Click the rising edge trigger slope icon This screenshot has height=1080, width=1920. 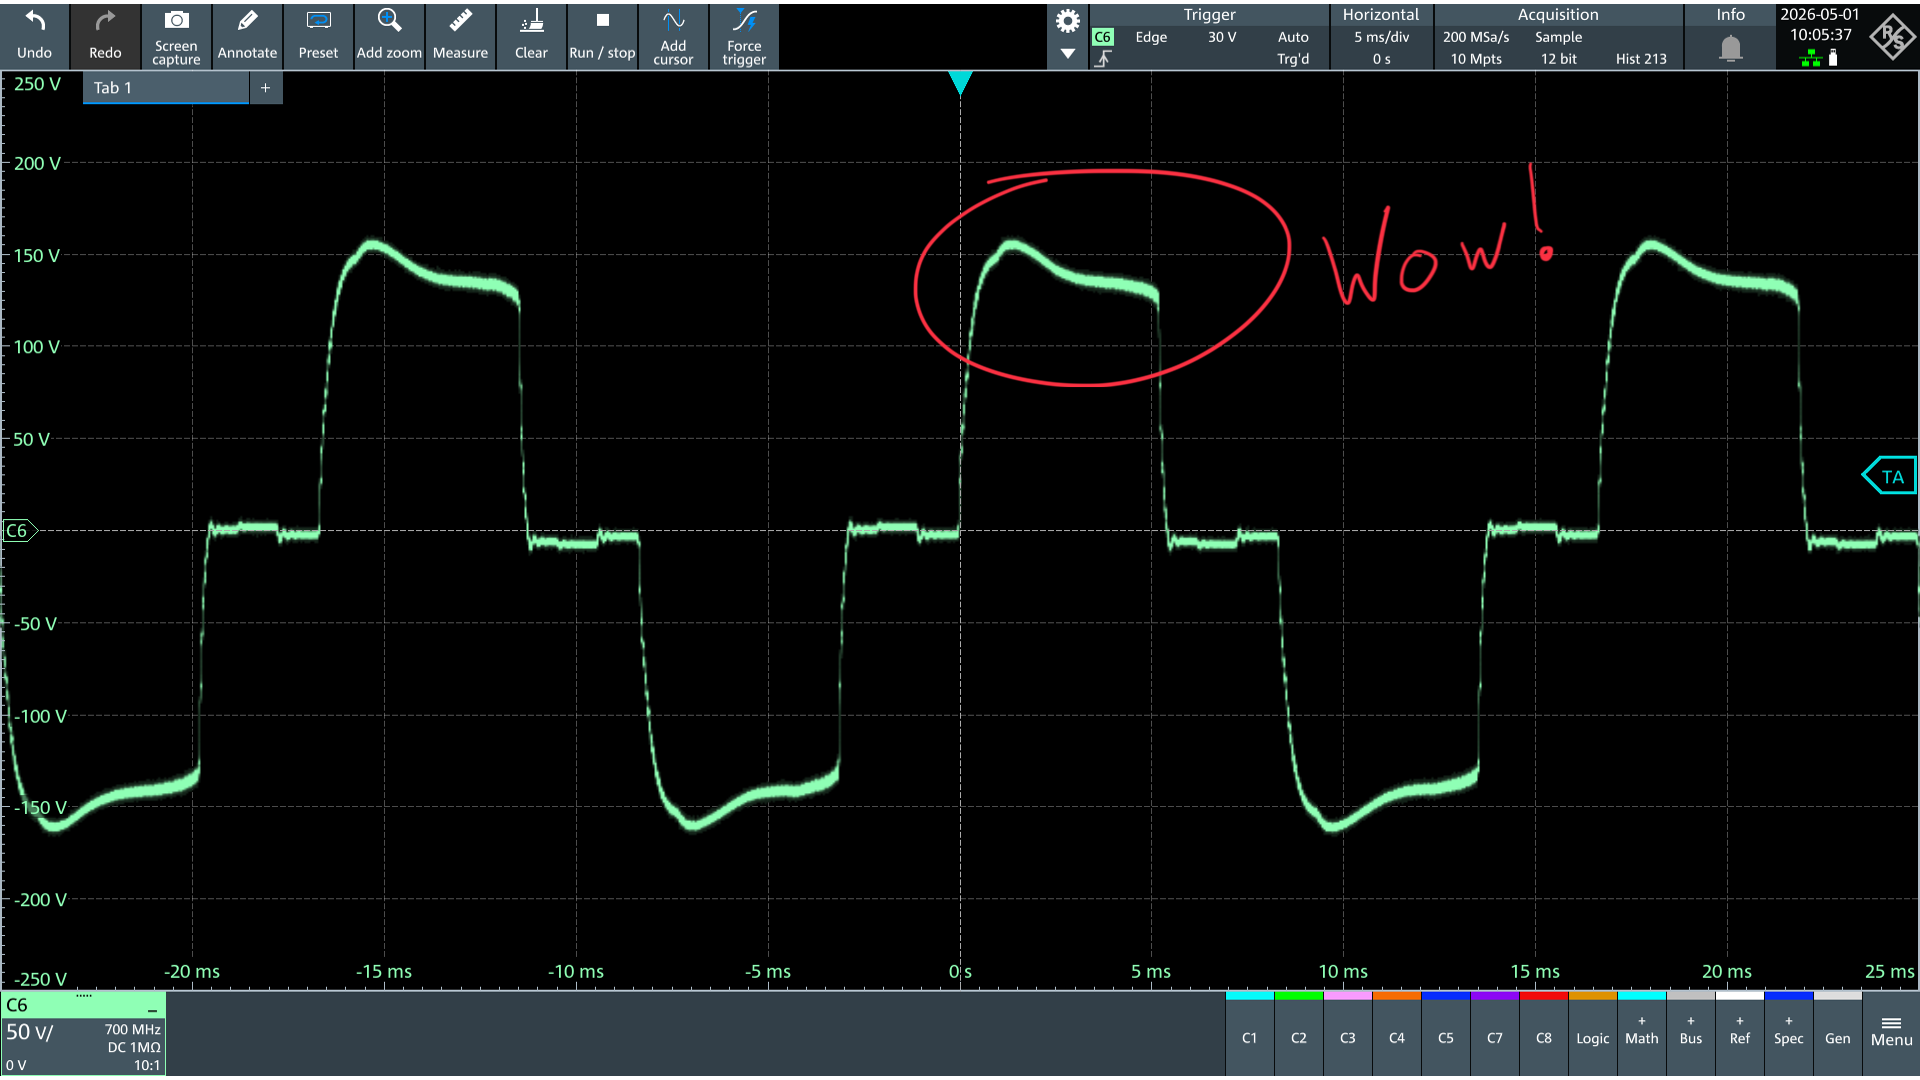point(1102,59)
